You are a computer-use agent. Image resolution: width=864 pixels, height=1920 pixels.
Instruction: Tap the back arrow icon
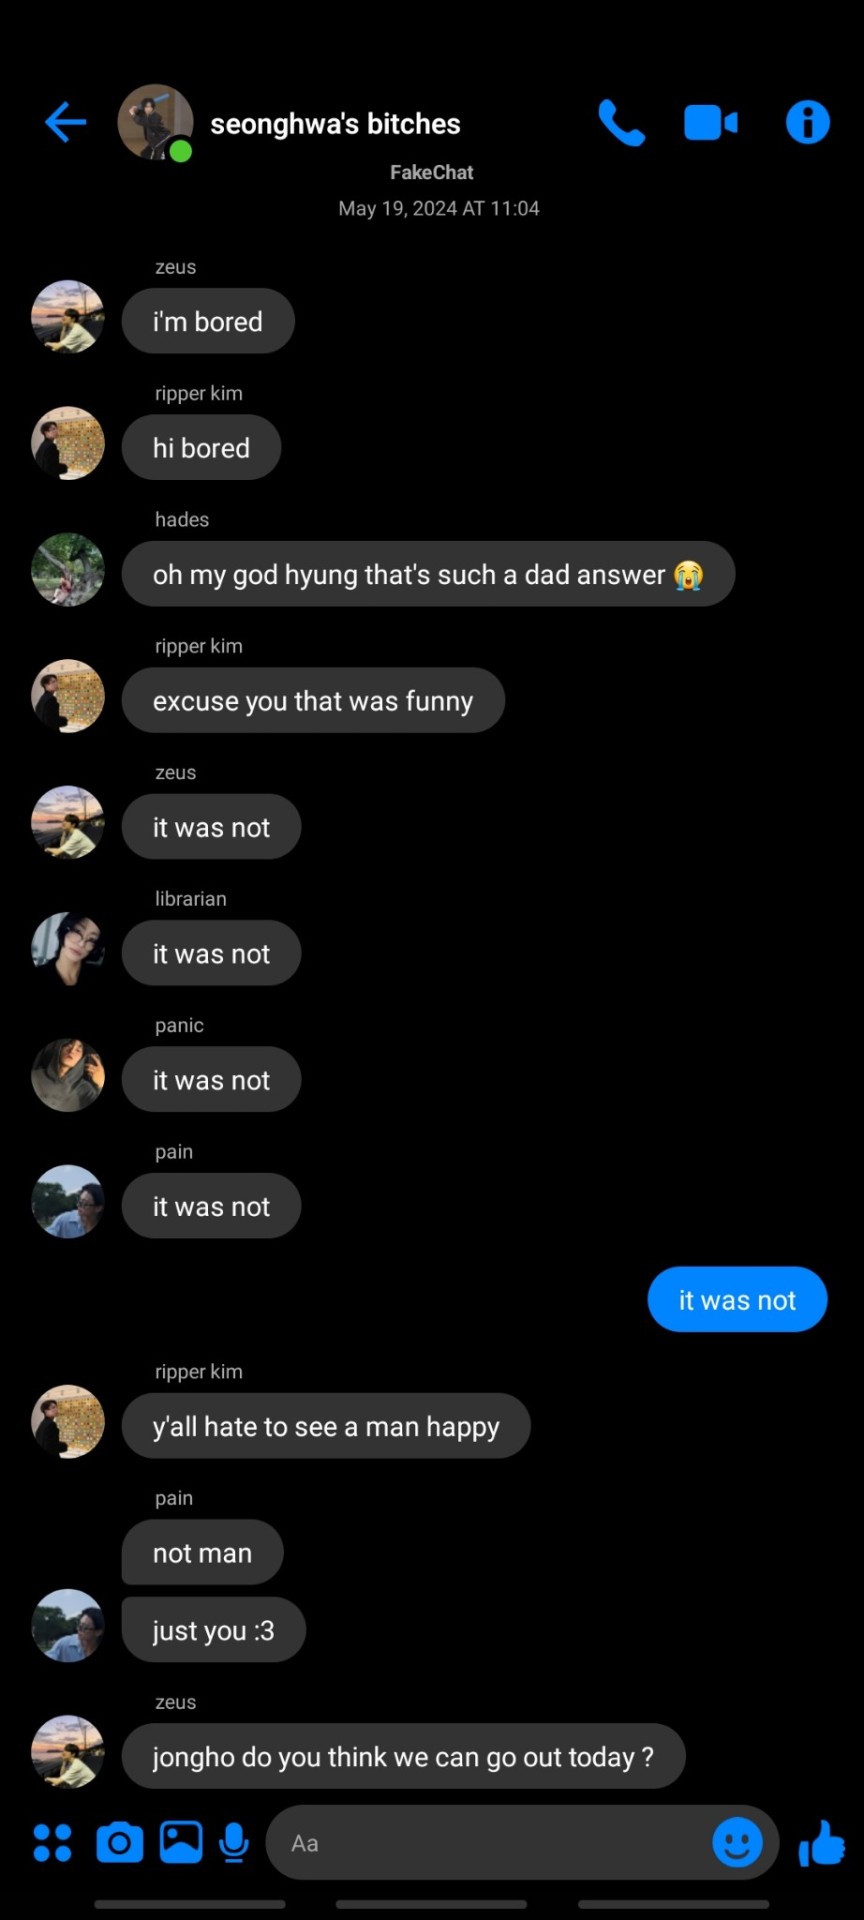(x=66, y=123)
